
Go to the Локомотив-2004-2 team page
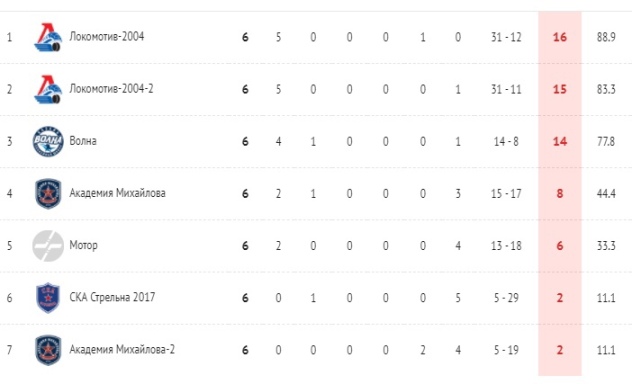point(111,89)
